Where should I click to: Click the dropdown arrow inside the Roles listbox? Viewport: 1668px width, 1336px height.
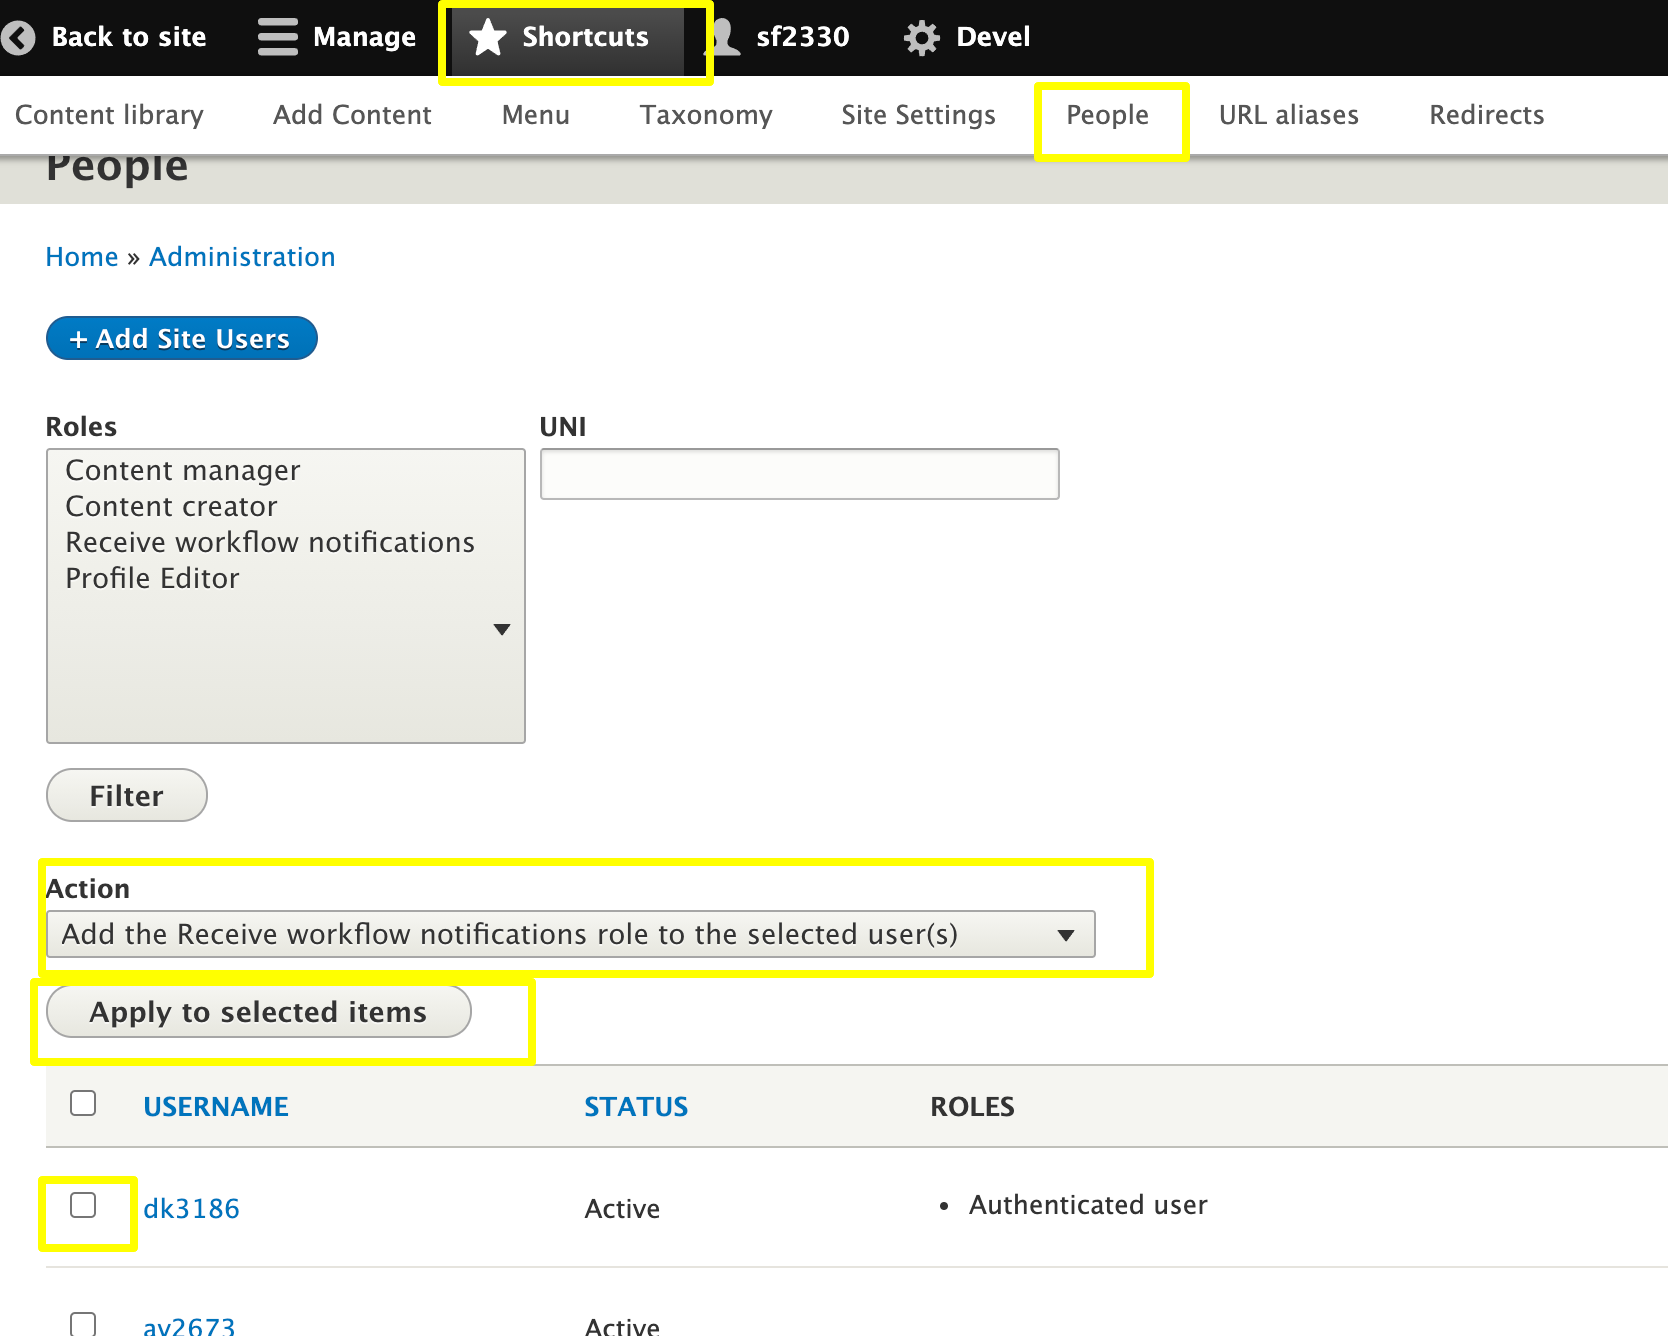coord(501,629)
